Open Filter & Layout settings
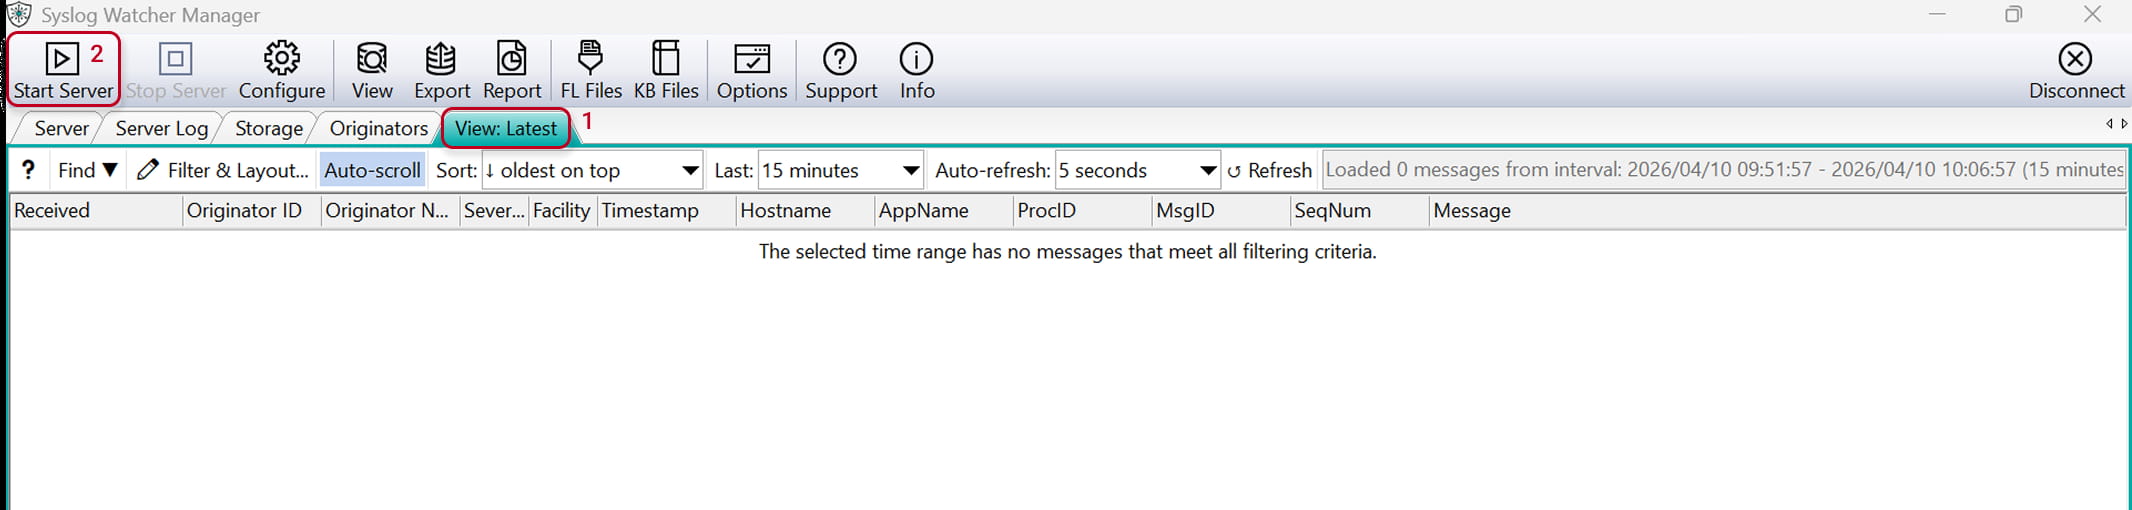 (222, 170)
